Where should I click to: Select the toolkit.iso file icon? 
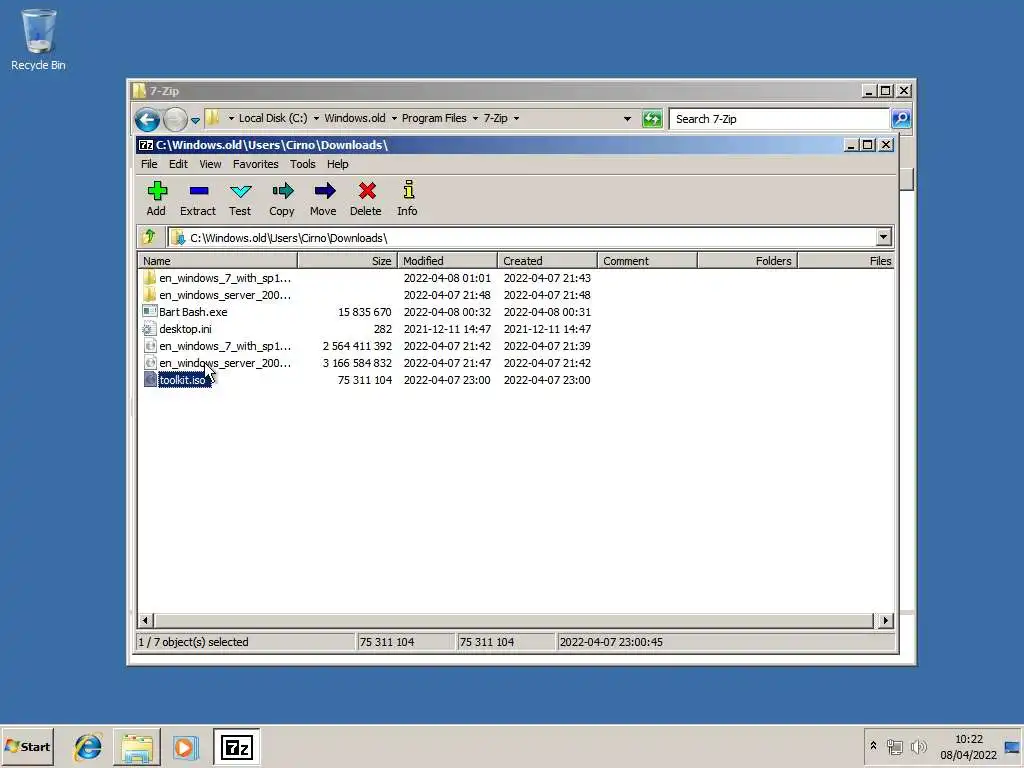(x=150, y=379)
